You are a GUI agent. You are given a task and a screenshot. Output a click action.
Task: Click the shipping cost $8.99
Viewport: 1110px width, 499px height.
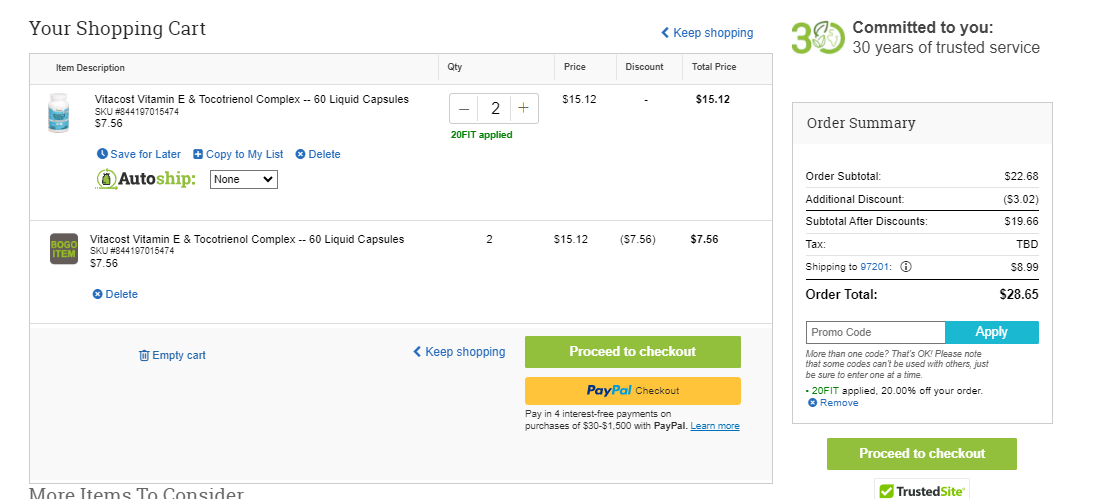1024,268
